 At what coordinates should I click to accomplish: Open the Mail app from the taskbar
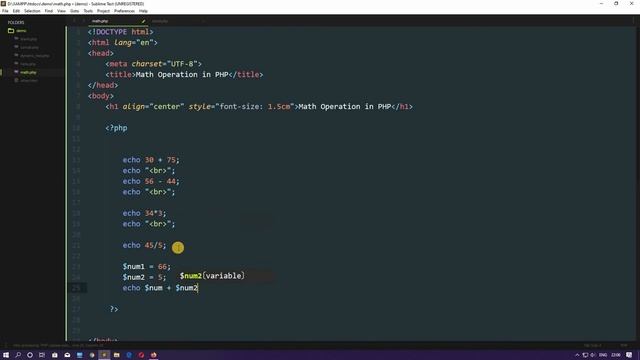[67, 355]
